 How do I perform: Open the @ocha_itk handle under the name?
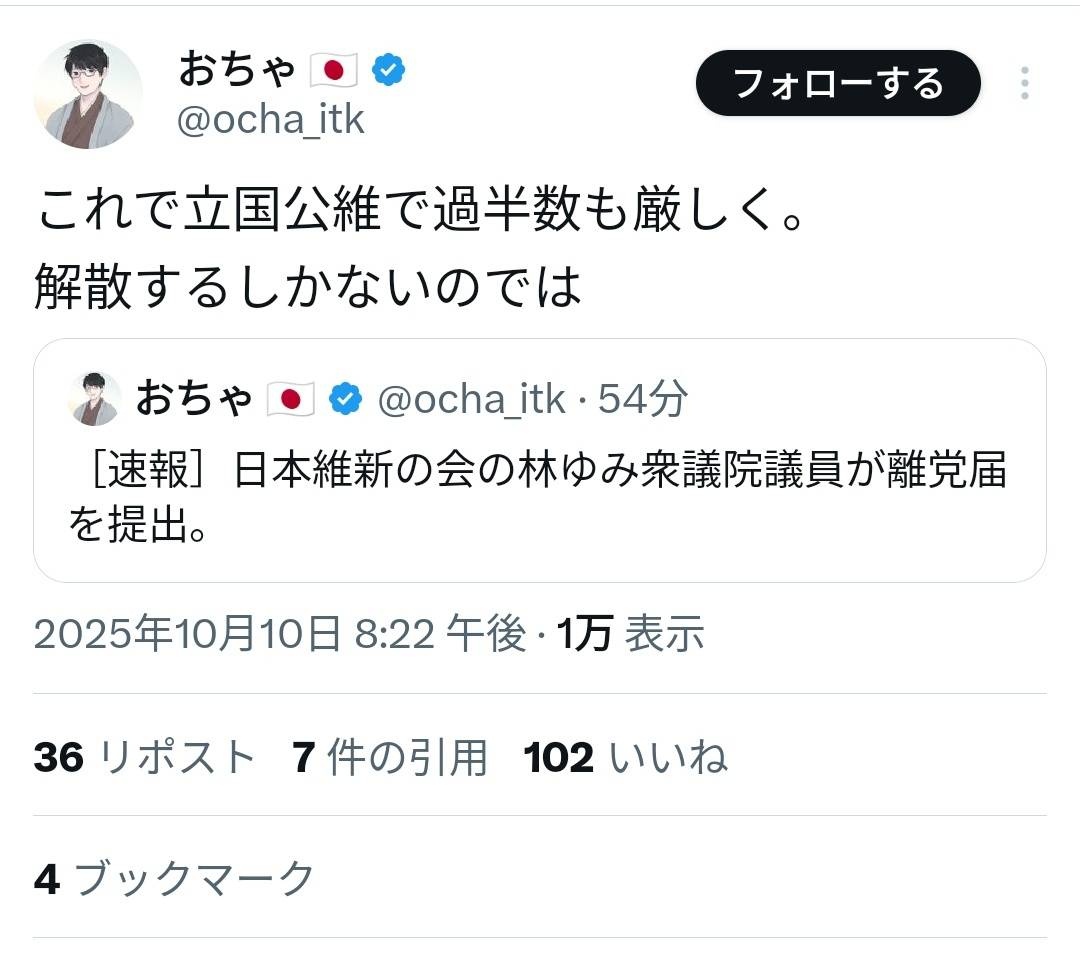(x=270, y=120)
